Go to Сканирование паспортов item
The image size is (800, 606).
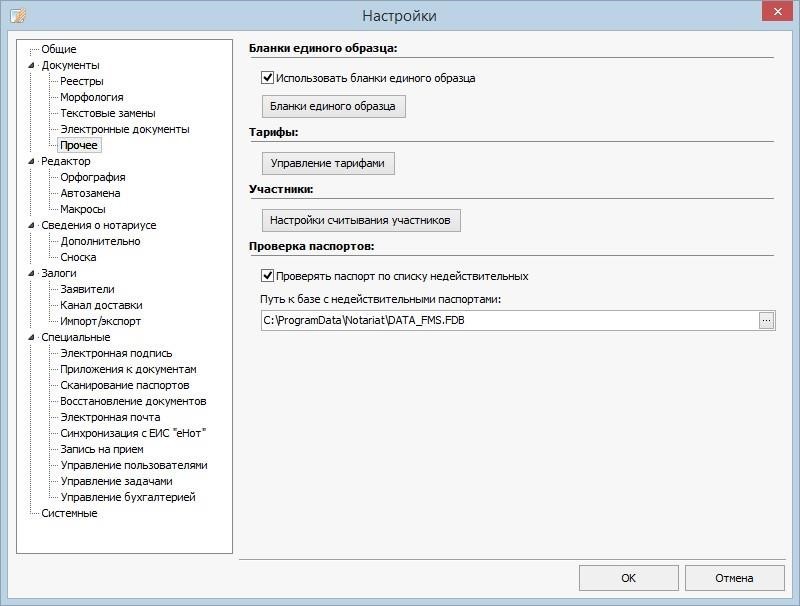click(x=125, y=385)
